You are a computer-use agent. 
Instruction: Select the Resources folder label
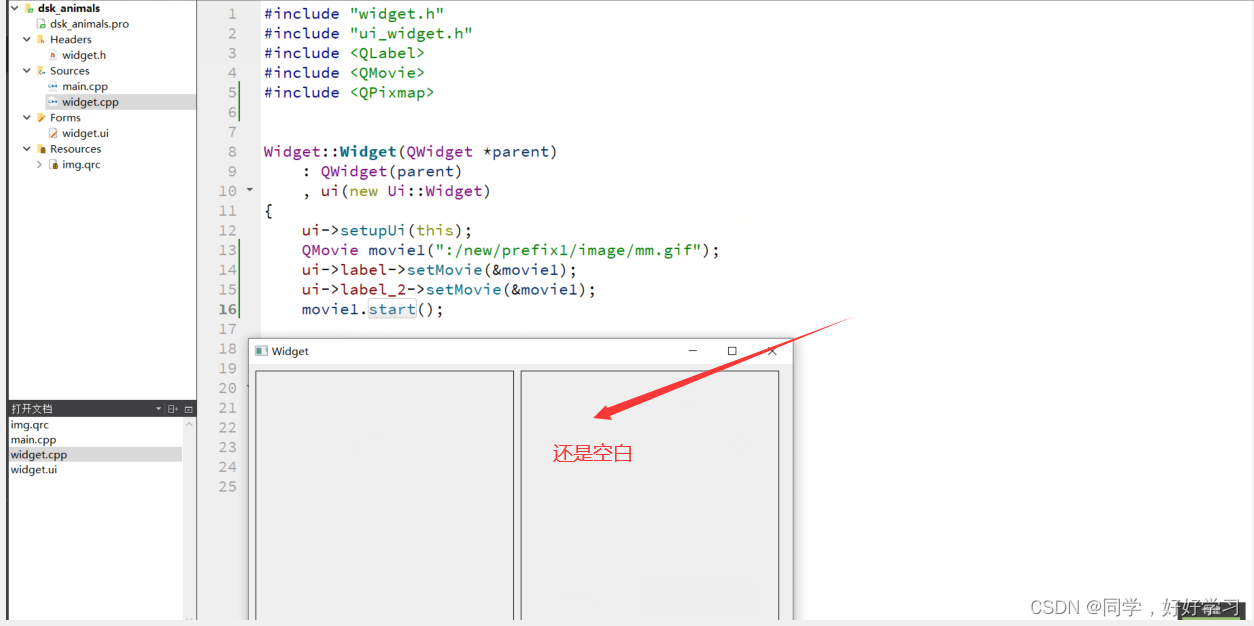76,149
